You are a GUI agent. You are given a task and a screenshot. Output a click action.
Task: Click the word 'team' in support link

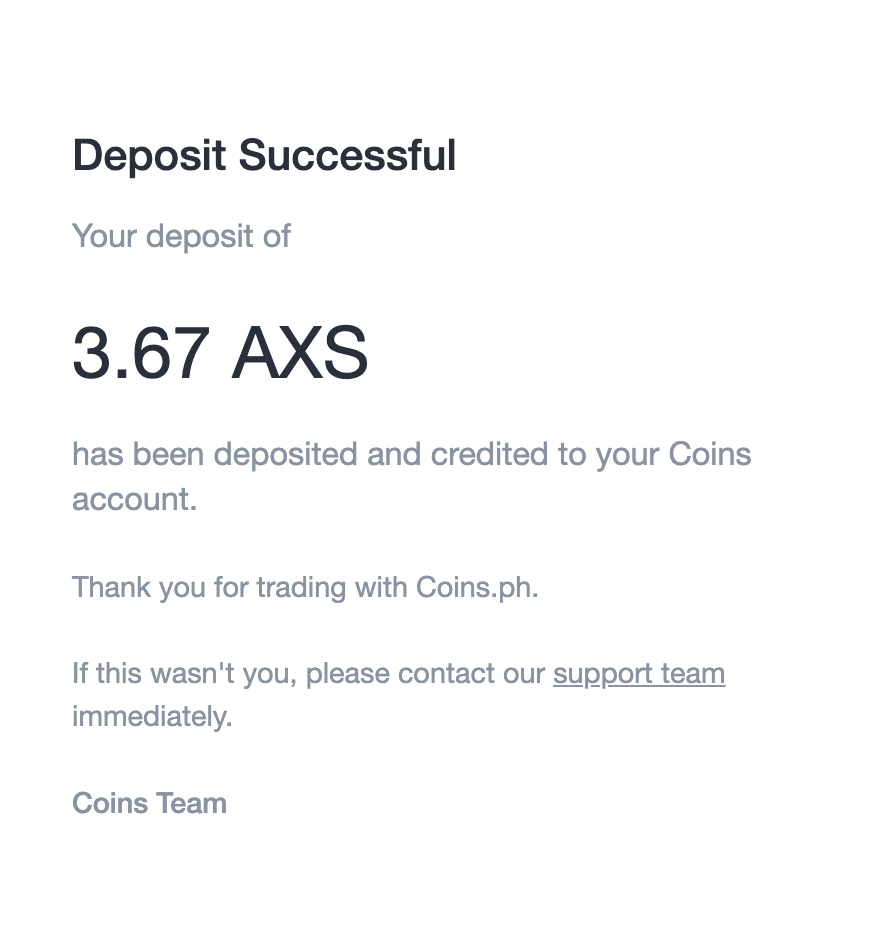(x=692, y=674)
